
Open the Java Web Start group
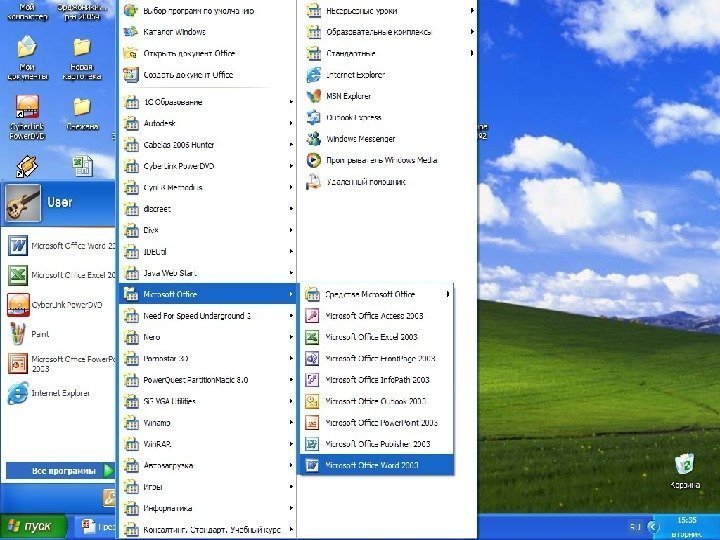pyautogui.click(x=208, y=273)
